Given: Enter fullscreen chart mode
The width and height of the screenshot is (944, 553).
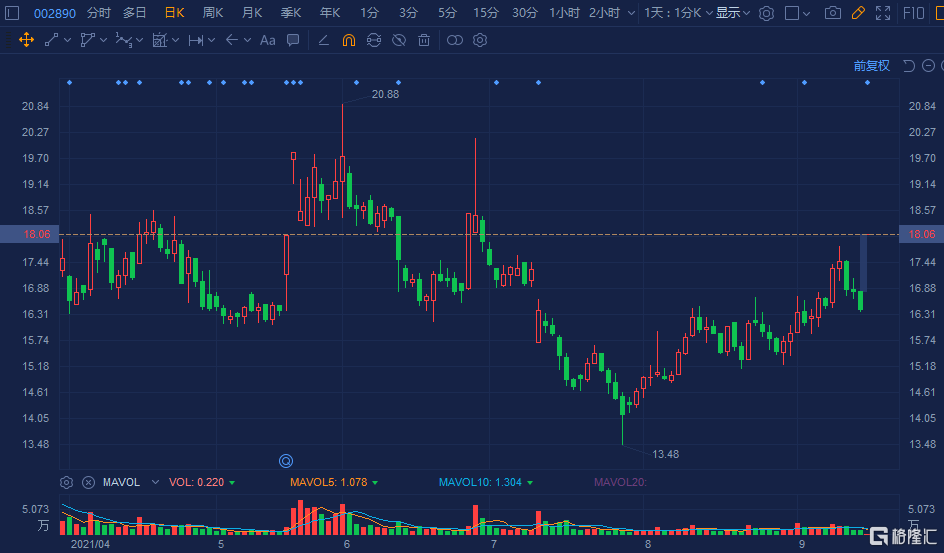Looking at the screenshot, I should coord(882,13).
